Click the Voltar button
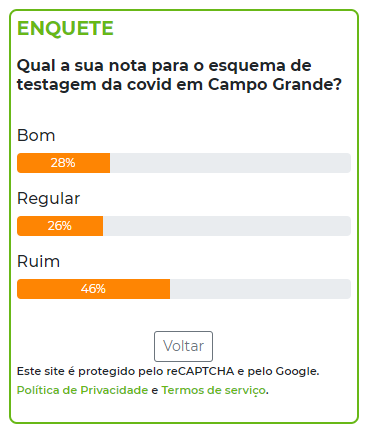 pos(183,346)
